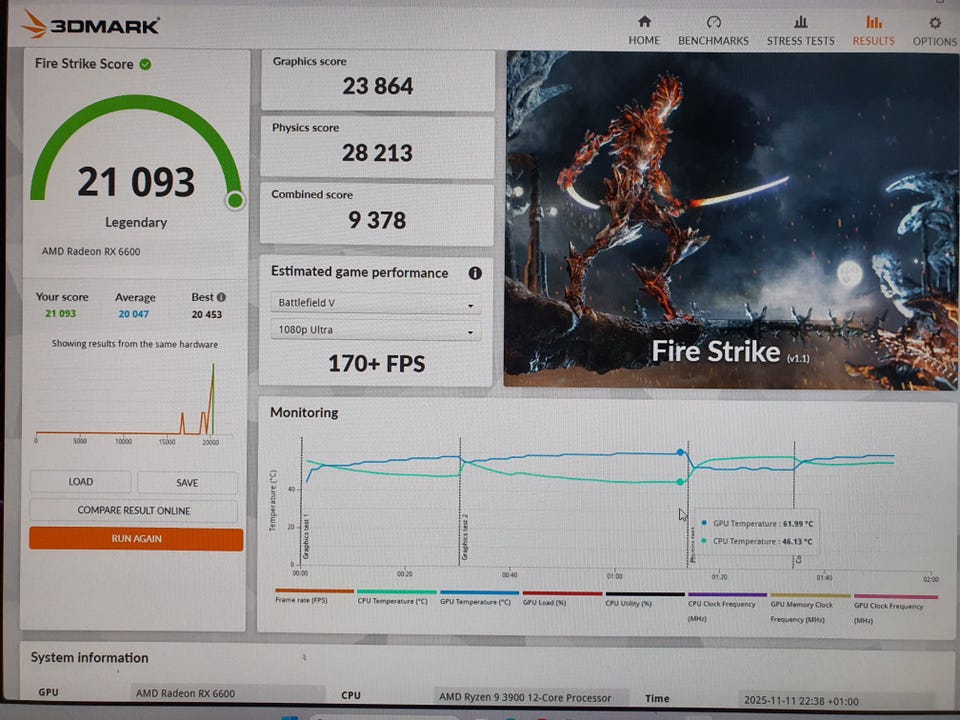Click the 170+ FPS estimate
The image size is (960, 720).
(377, 364)
